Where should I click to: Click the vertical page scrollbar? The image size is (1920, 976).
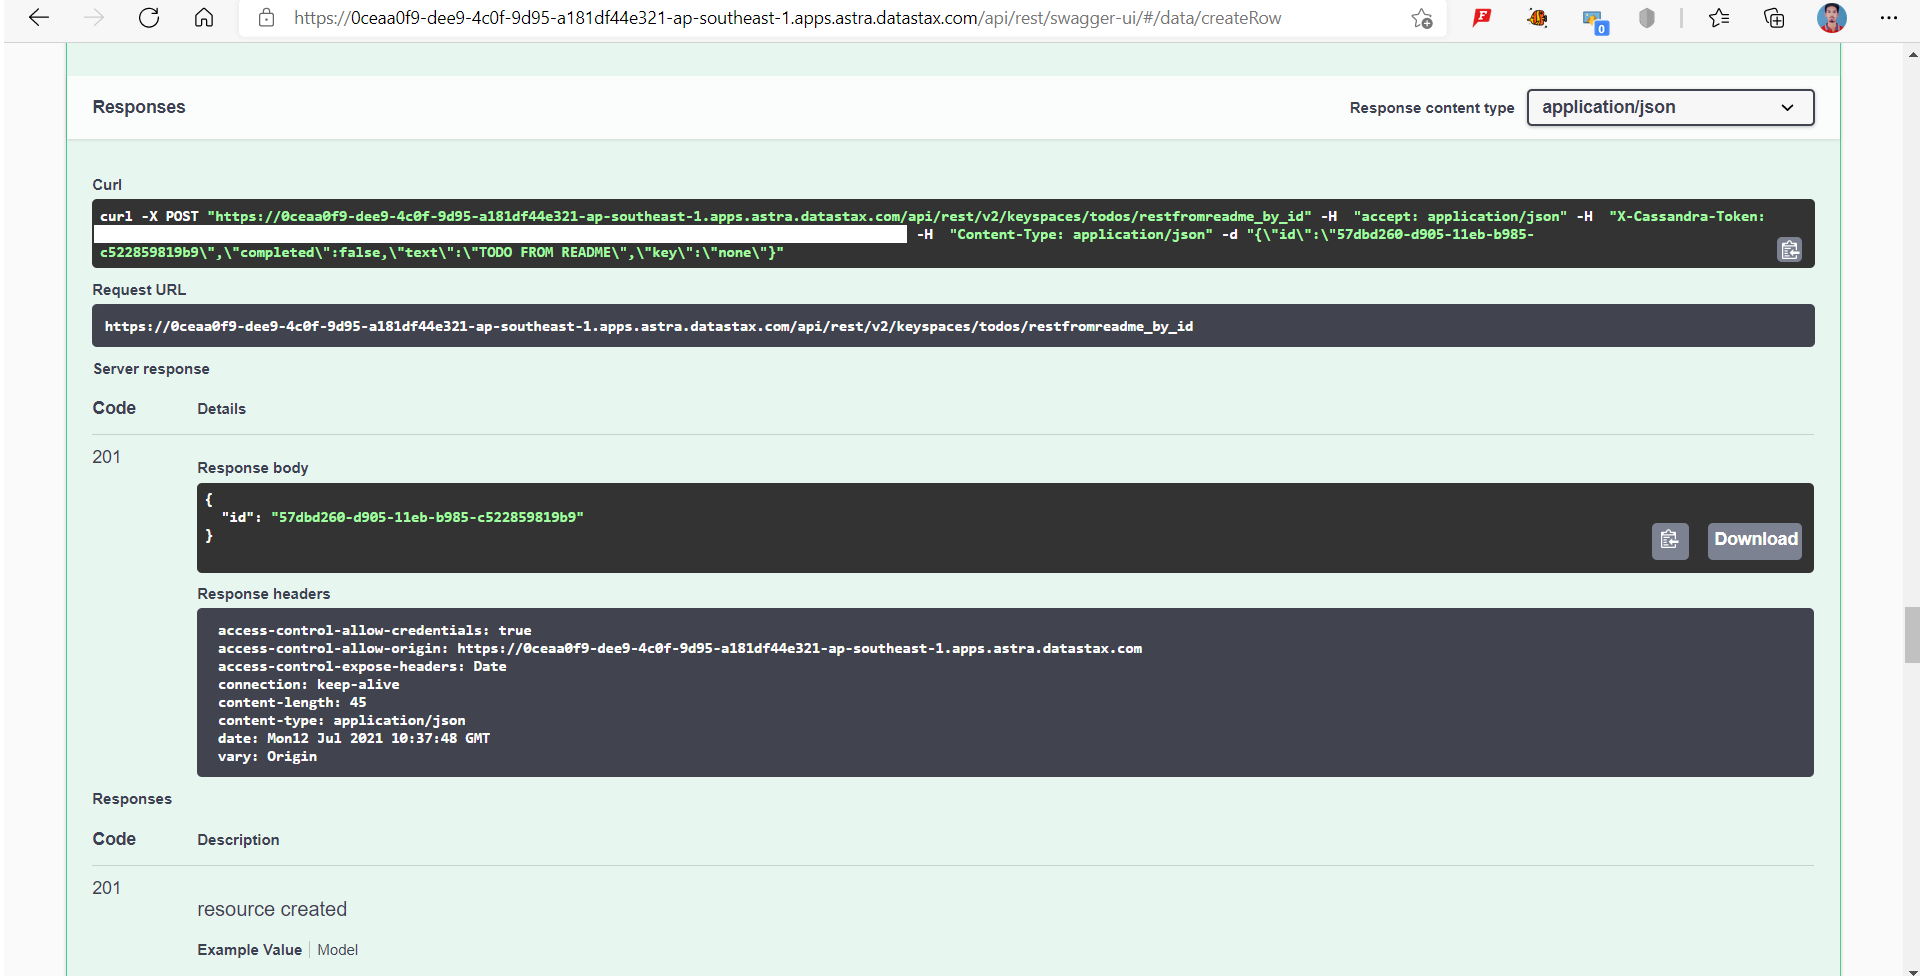tap(1911, 634)
